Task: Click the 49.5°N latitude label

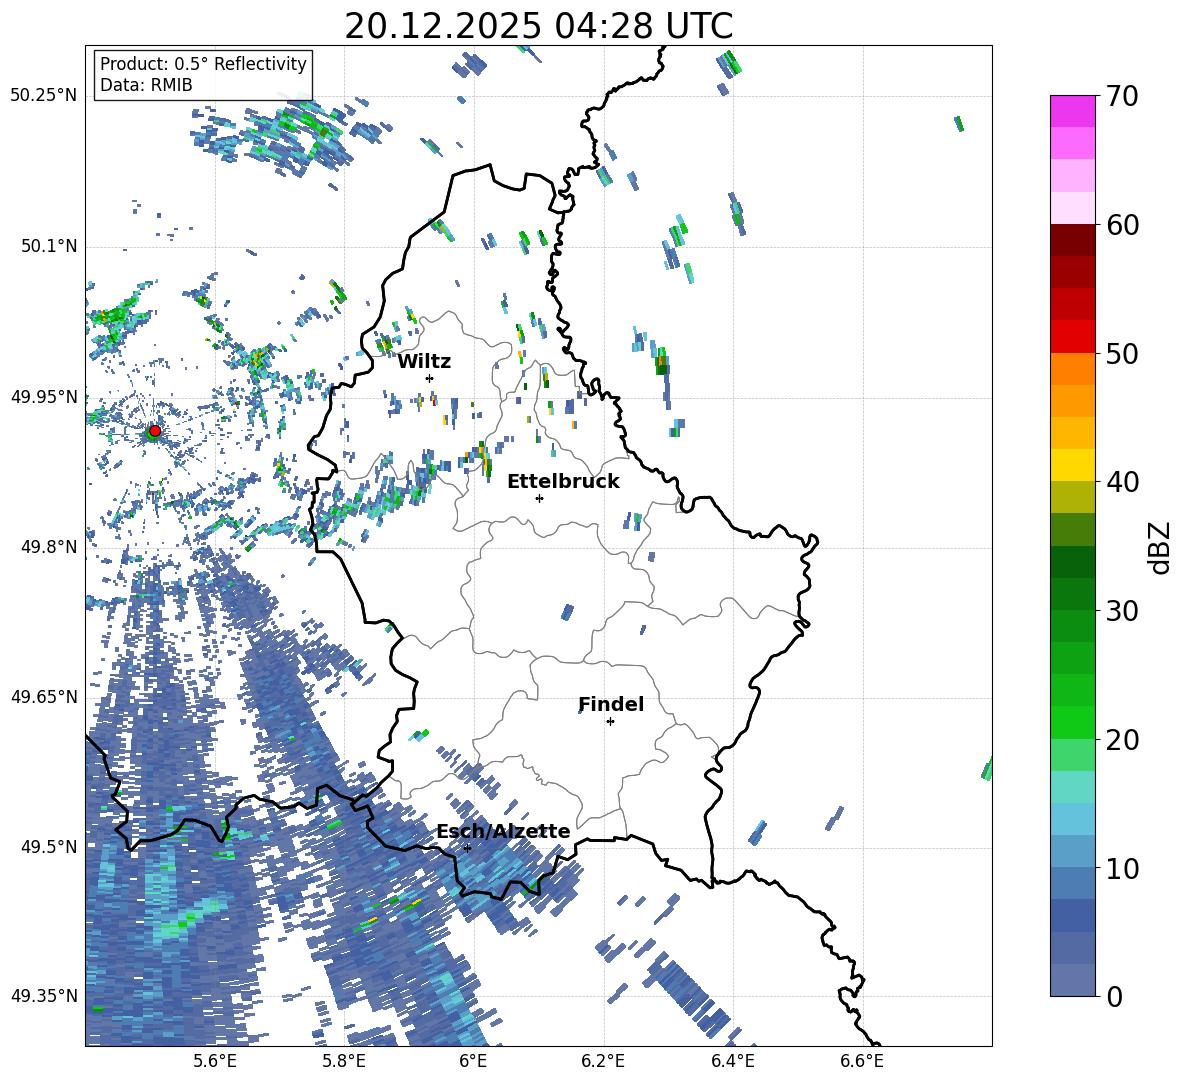Action: coord(49,846)
